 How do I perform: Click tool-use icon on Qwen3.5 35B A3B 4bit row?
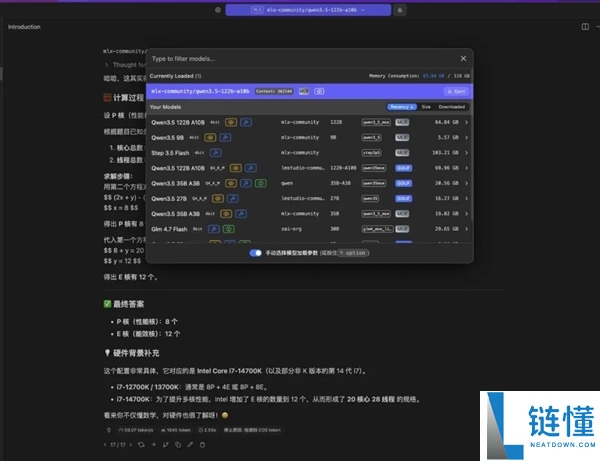coord(241,214)
